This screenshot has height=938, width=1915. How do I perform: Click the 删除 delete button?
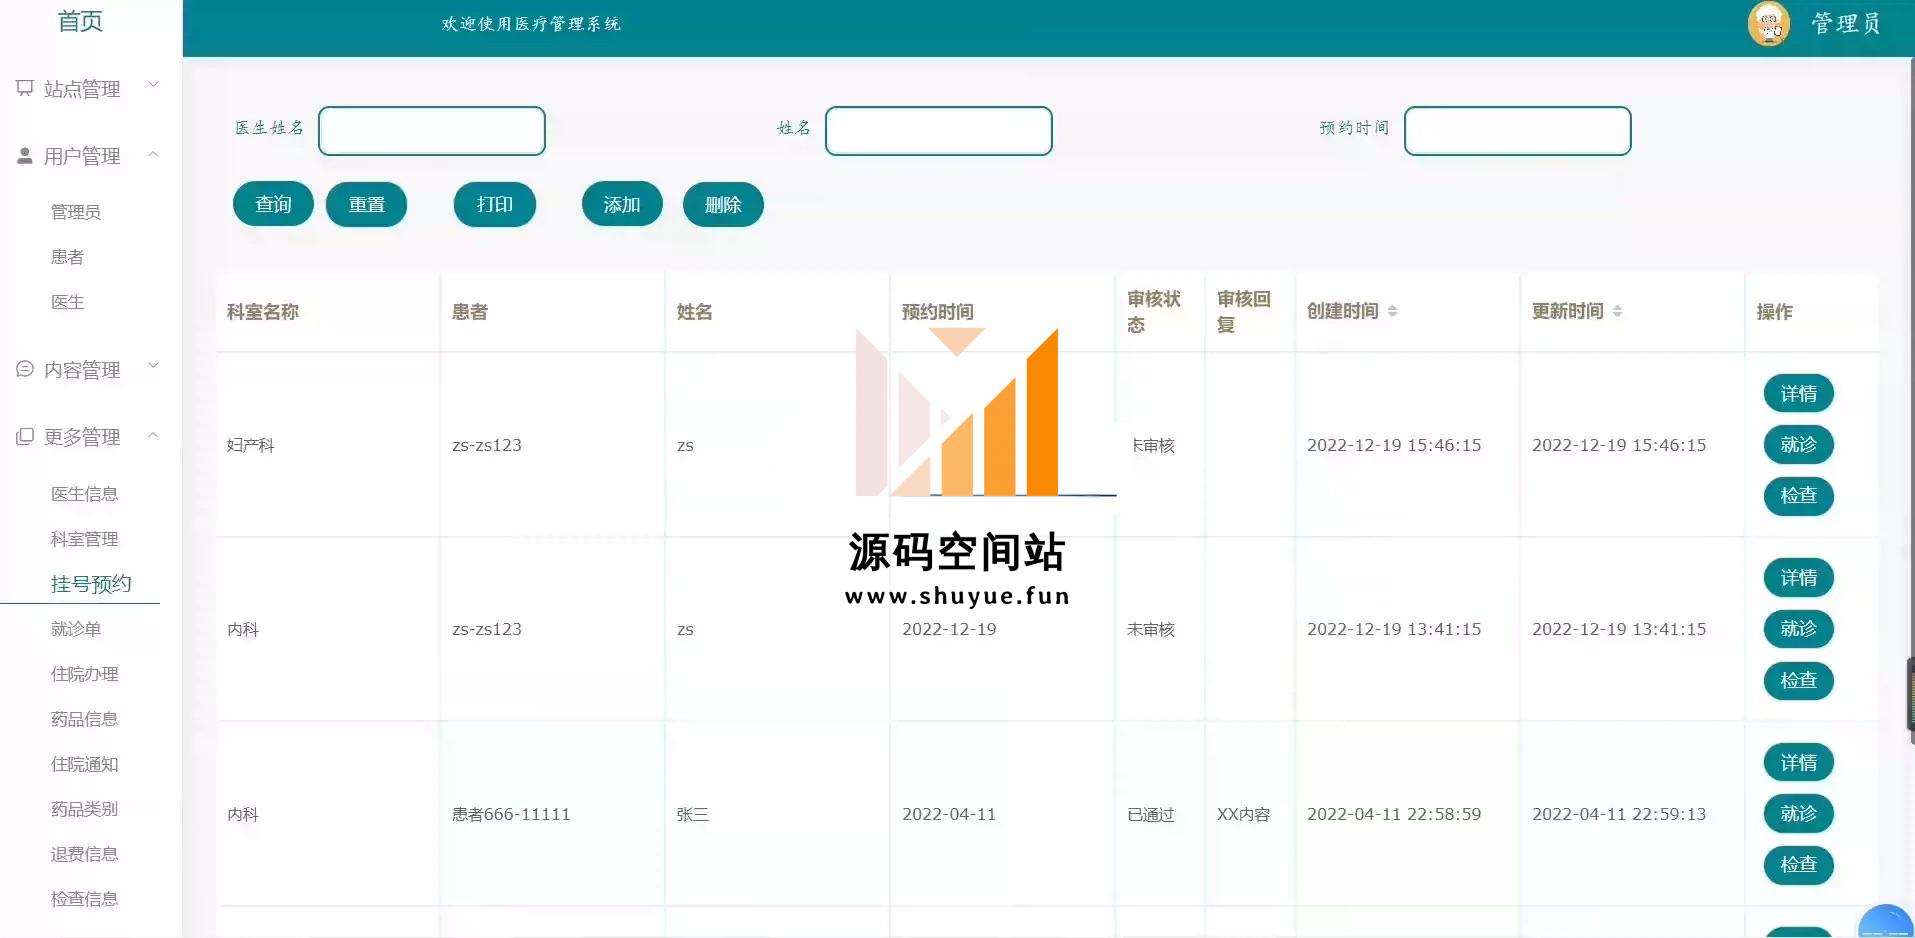click(723, 204)
